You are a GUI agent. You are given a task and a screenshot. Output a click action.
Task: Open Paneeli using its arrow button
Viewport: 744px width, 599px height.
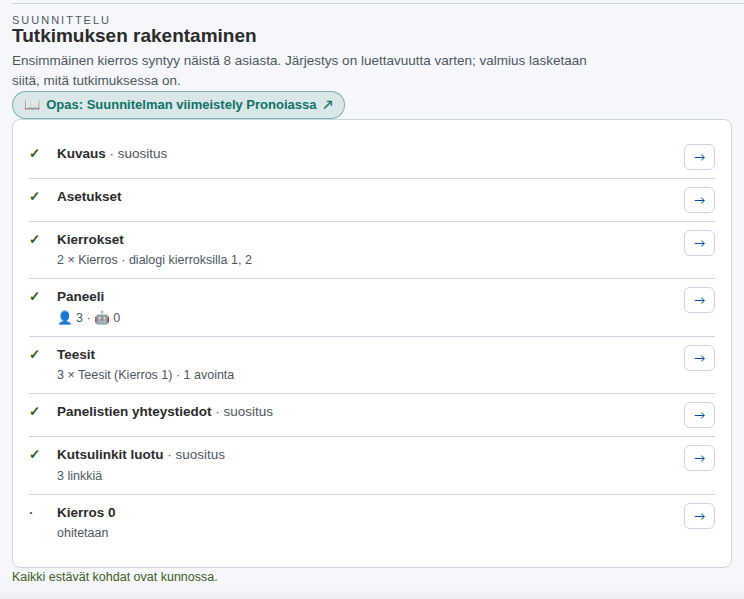699,300
